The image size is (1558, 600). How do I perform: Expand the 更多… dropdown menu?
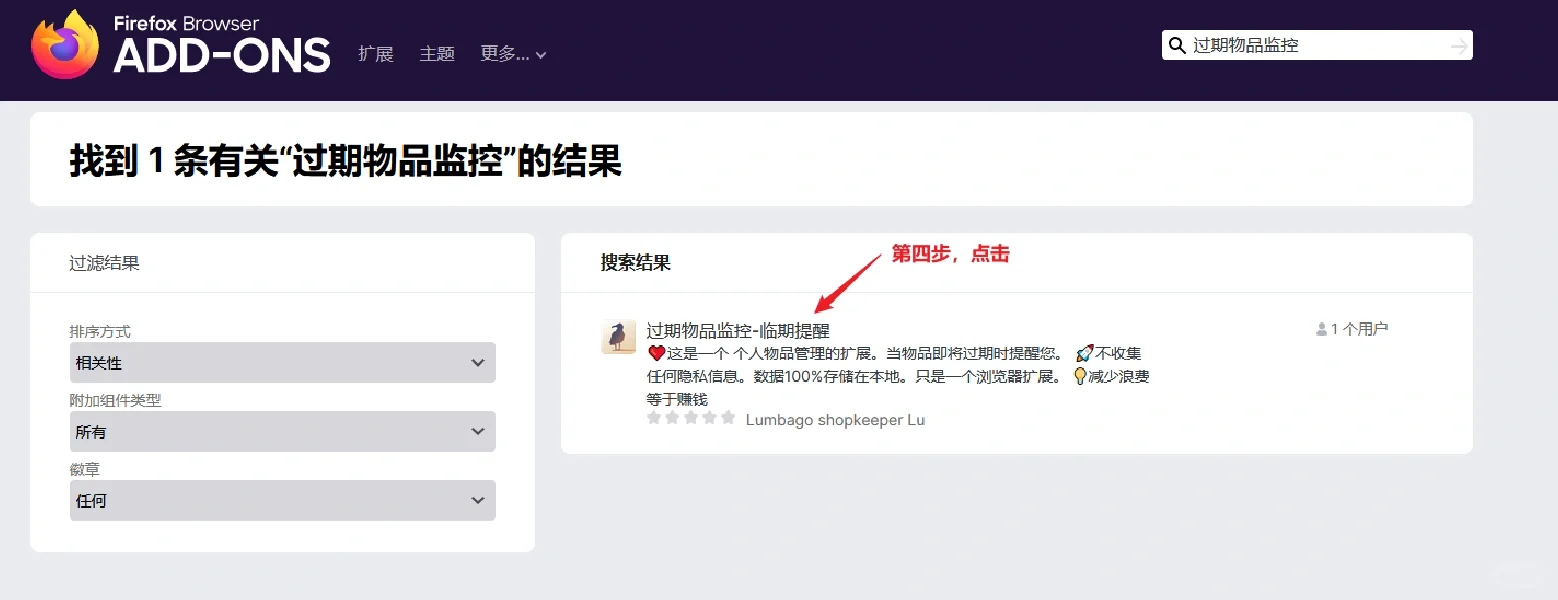click(x=513, y=54)
